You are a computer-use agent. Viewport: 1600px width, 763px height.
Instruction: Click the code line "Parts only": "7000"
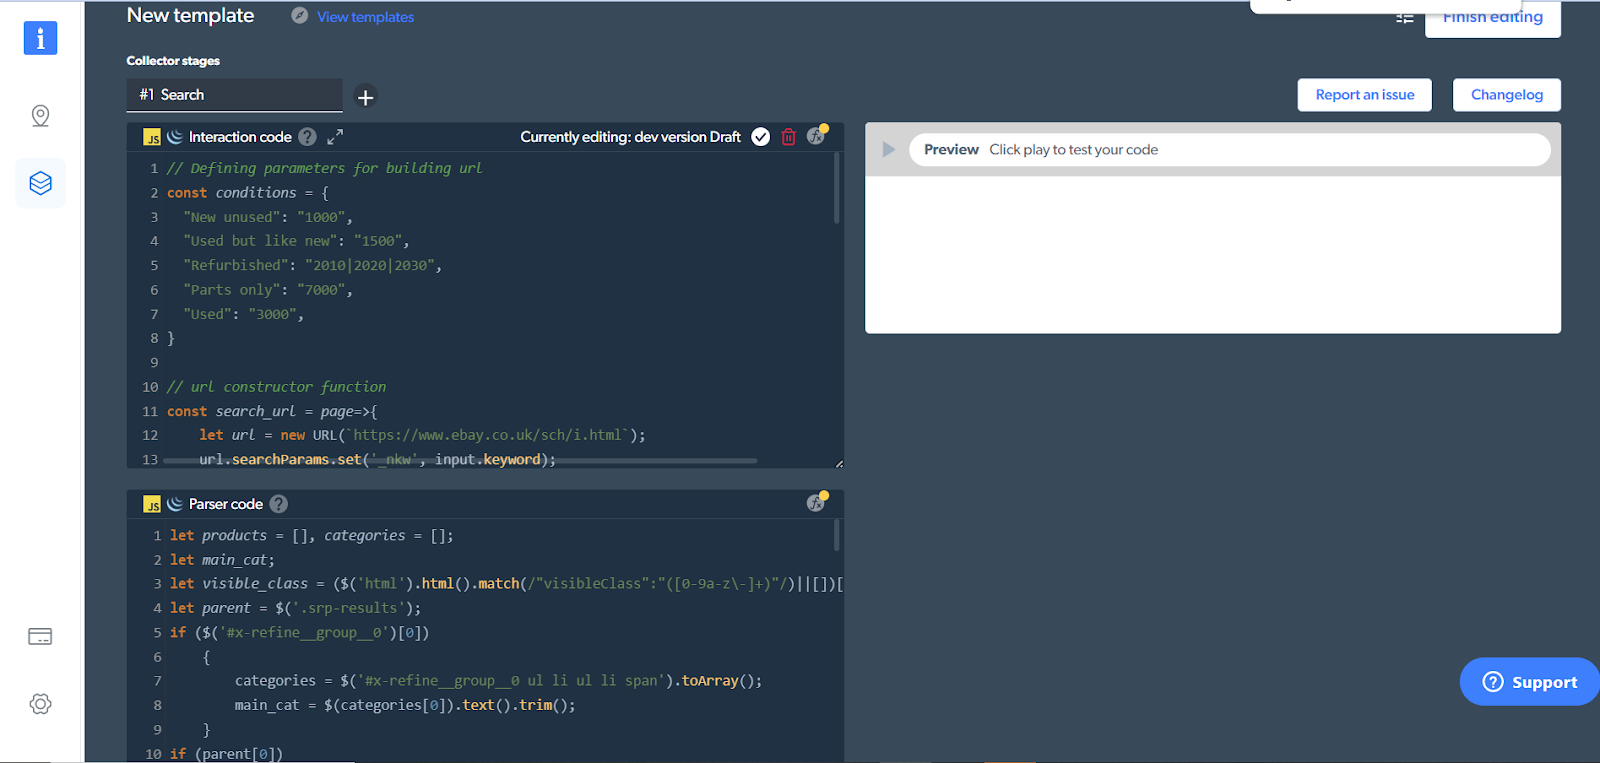[268, 290]
